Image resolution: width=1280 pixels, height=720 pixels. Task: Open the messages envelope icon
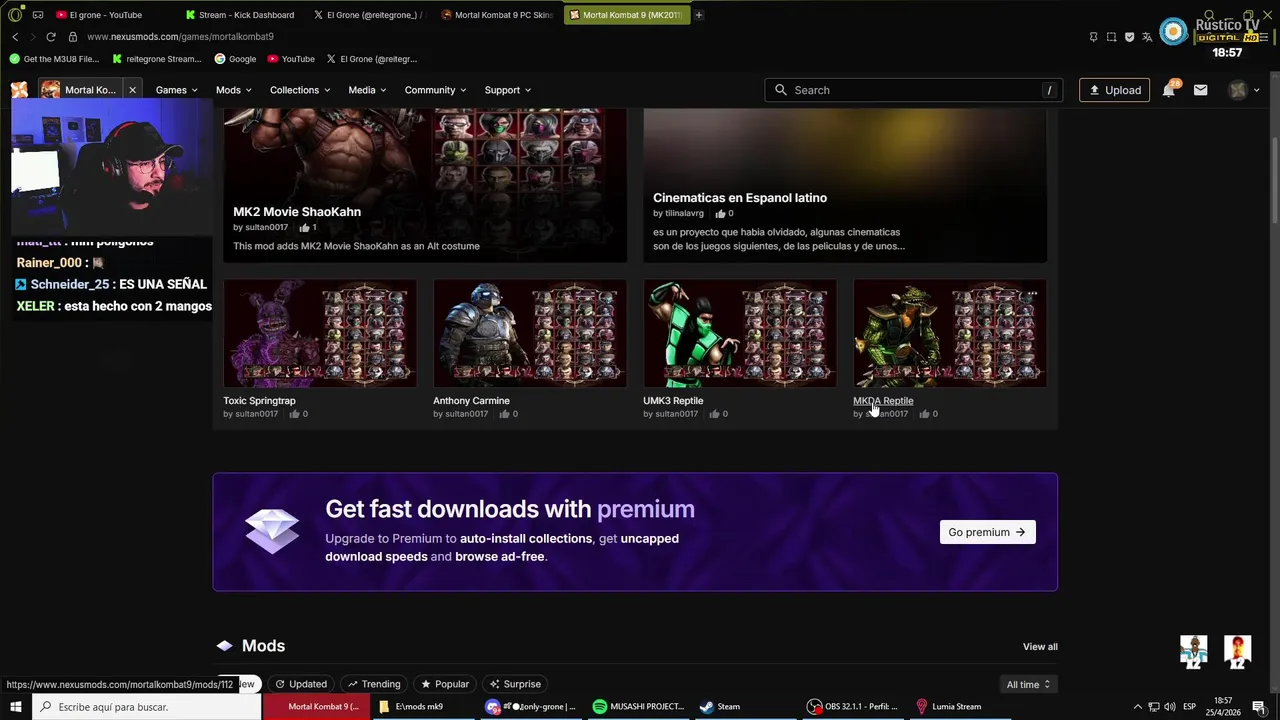tap(1200, 90)
